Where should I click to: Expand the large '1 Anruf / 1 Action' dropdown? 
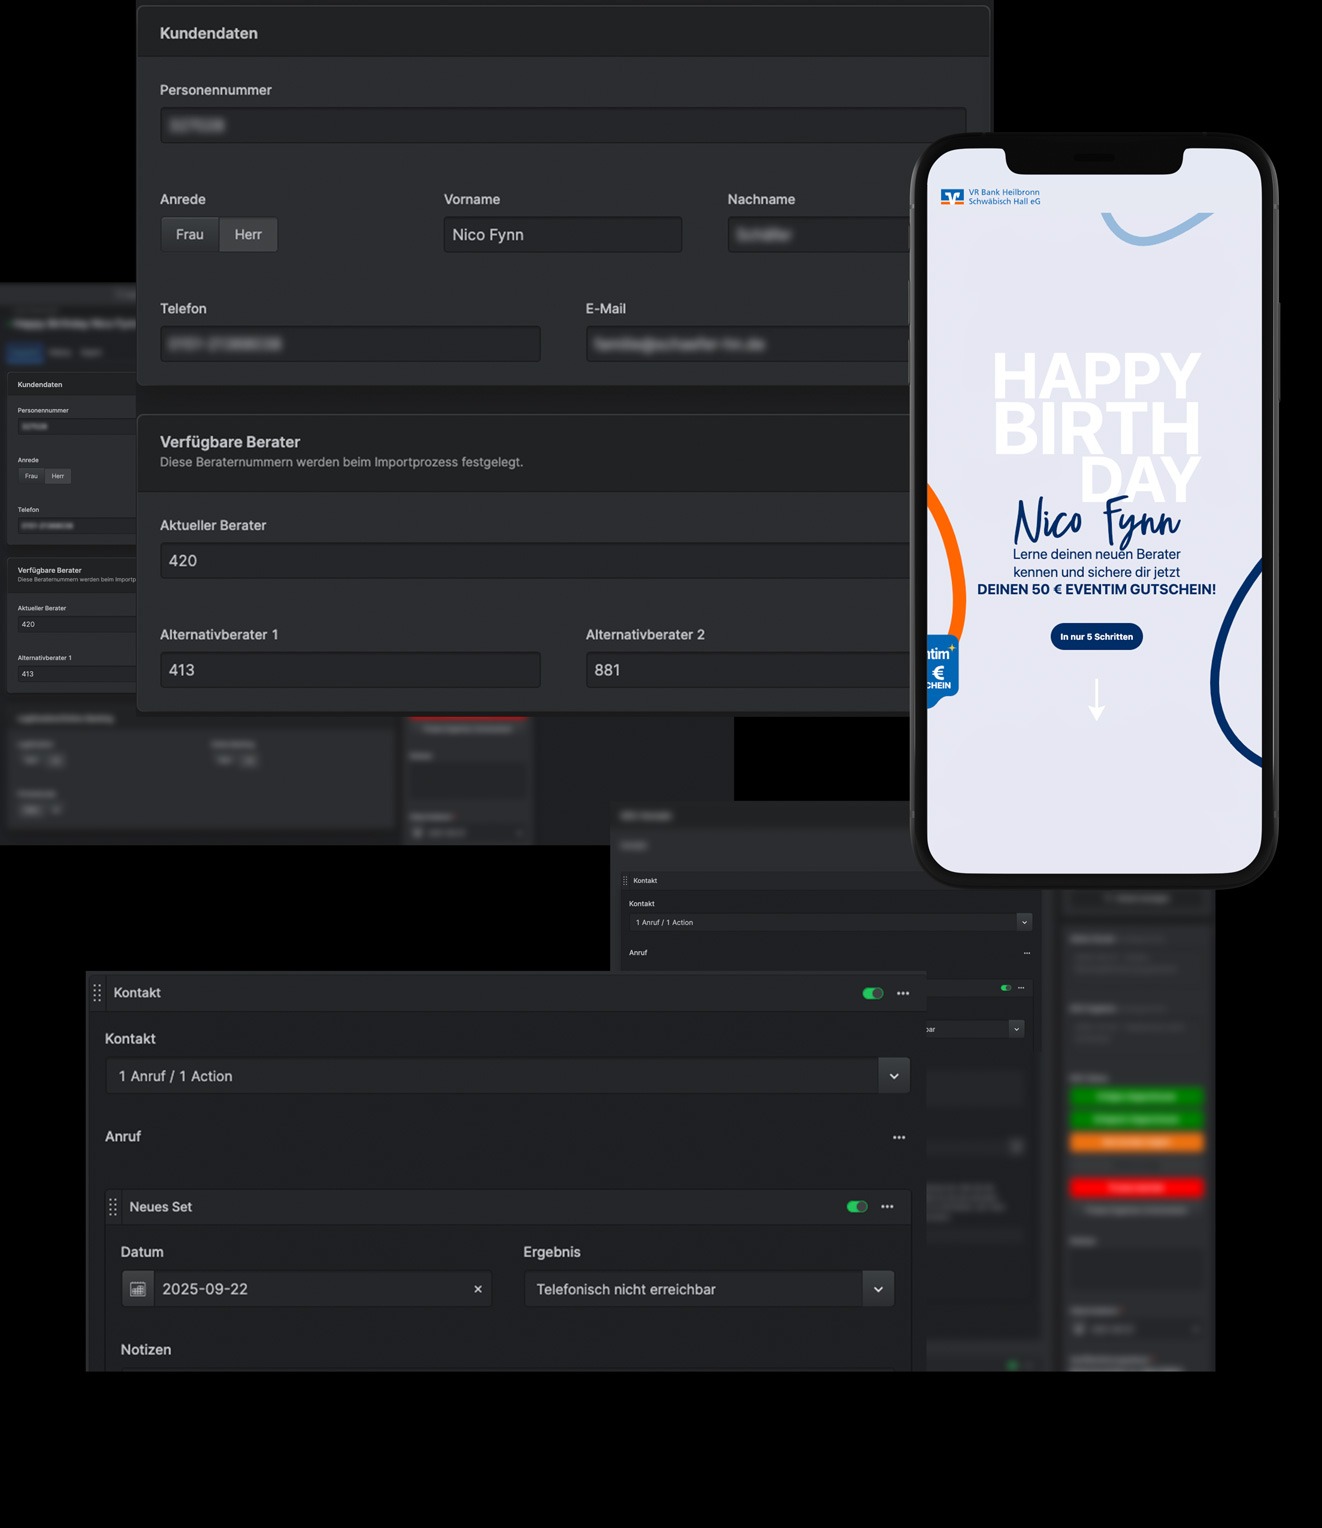[893, 1076]
